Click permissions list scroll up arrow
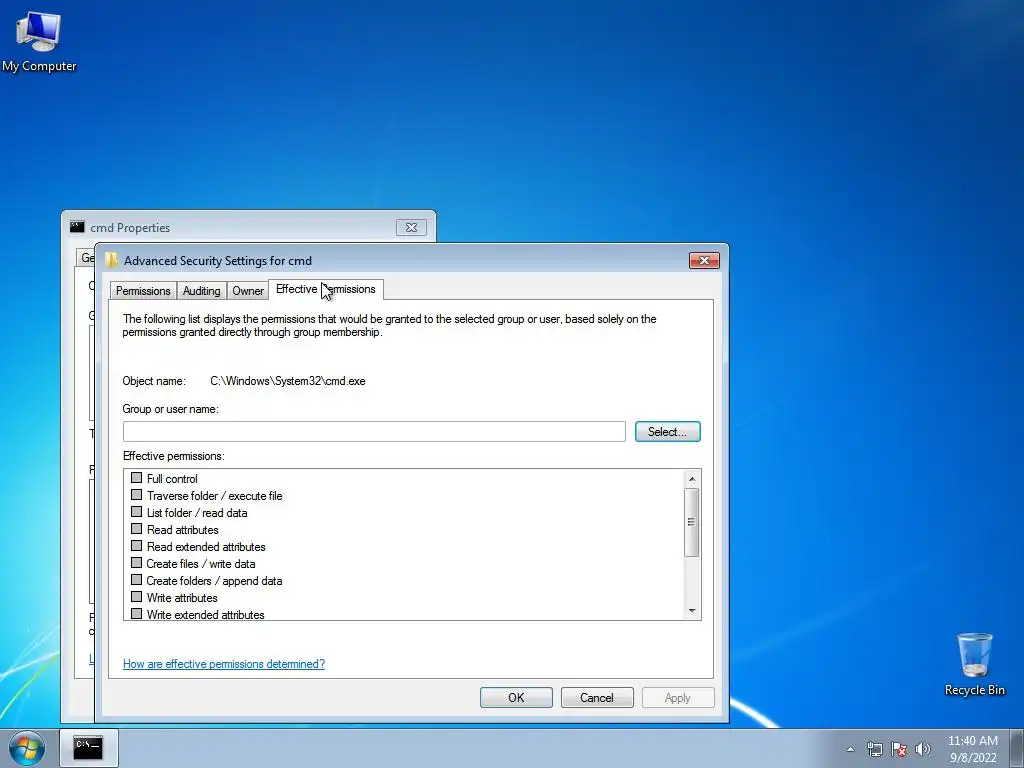 coord(692,479)
